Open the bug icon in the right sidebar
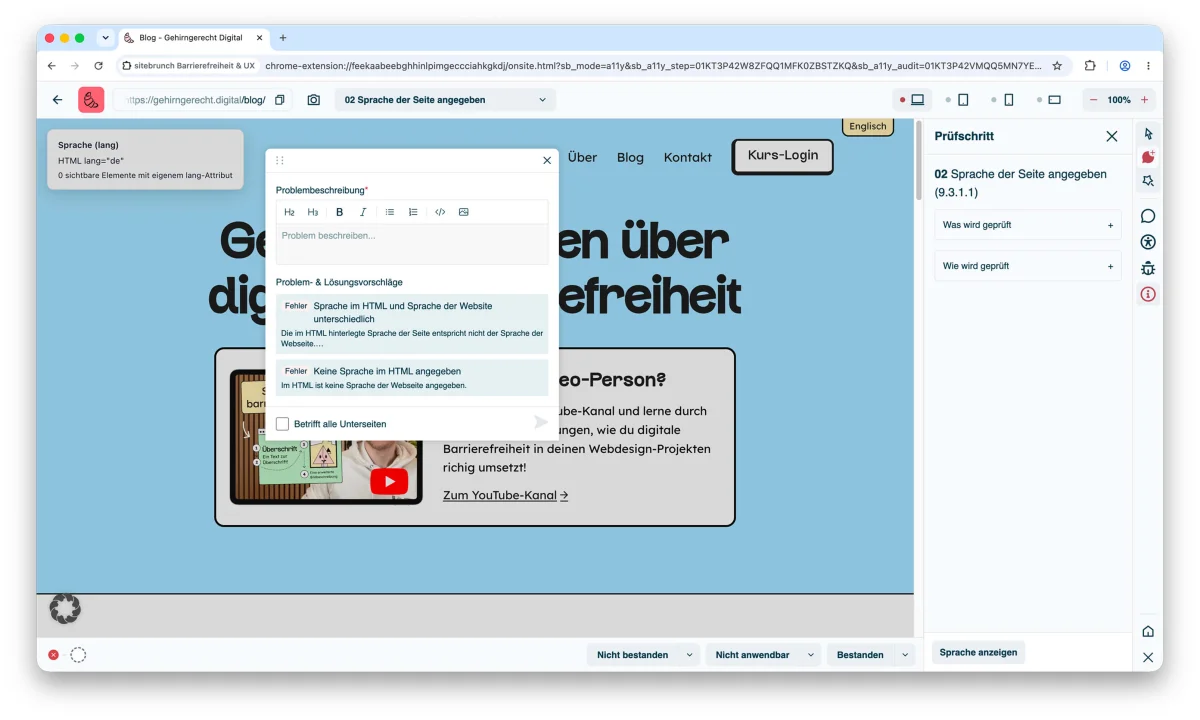 tap(1148, 268)
